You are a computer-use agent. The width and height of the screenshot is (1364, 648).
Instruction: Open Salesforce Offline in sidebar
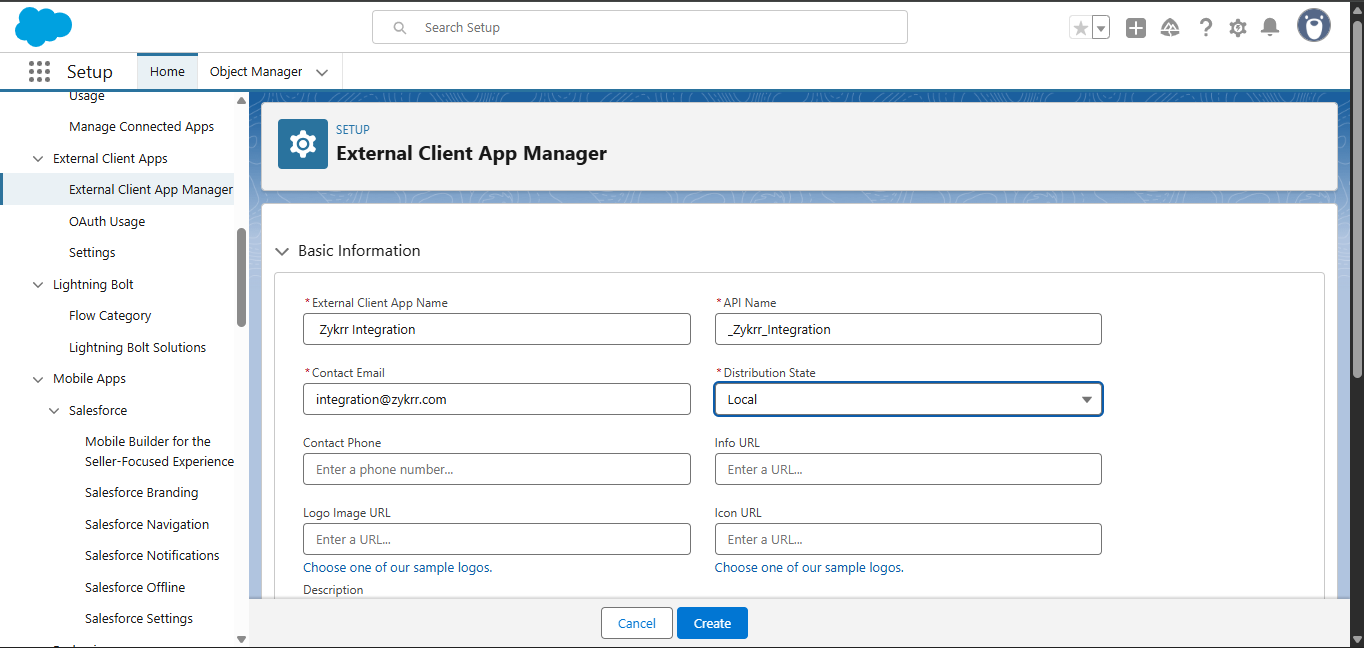click(135, 588)
